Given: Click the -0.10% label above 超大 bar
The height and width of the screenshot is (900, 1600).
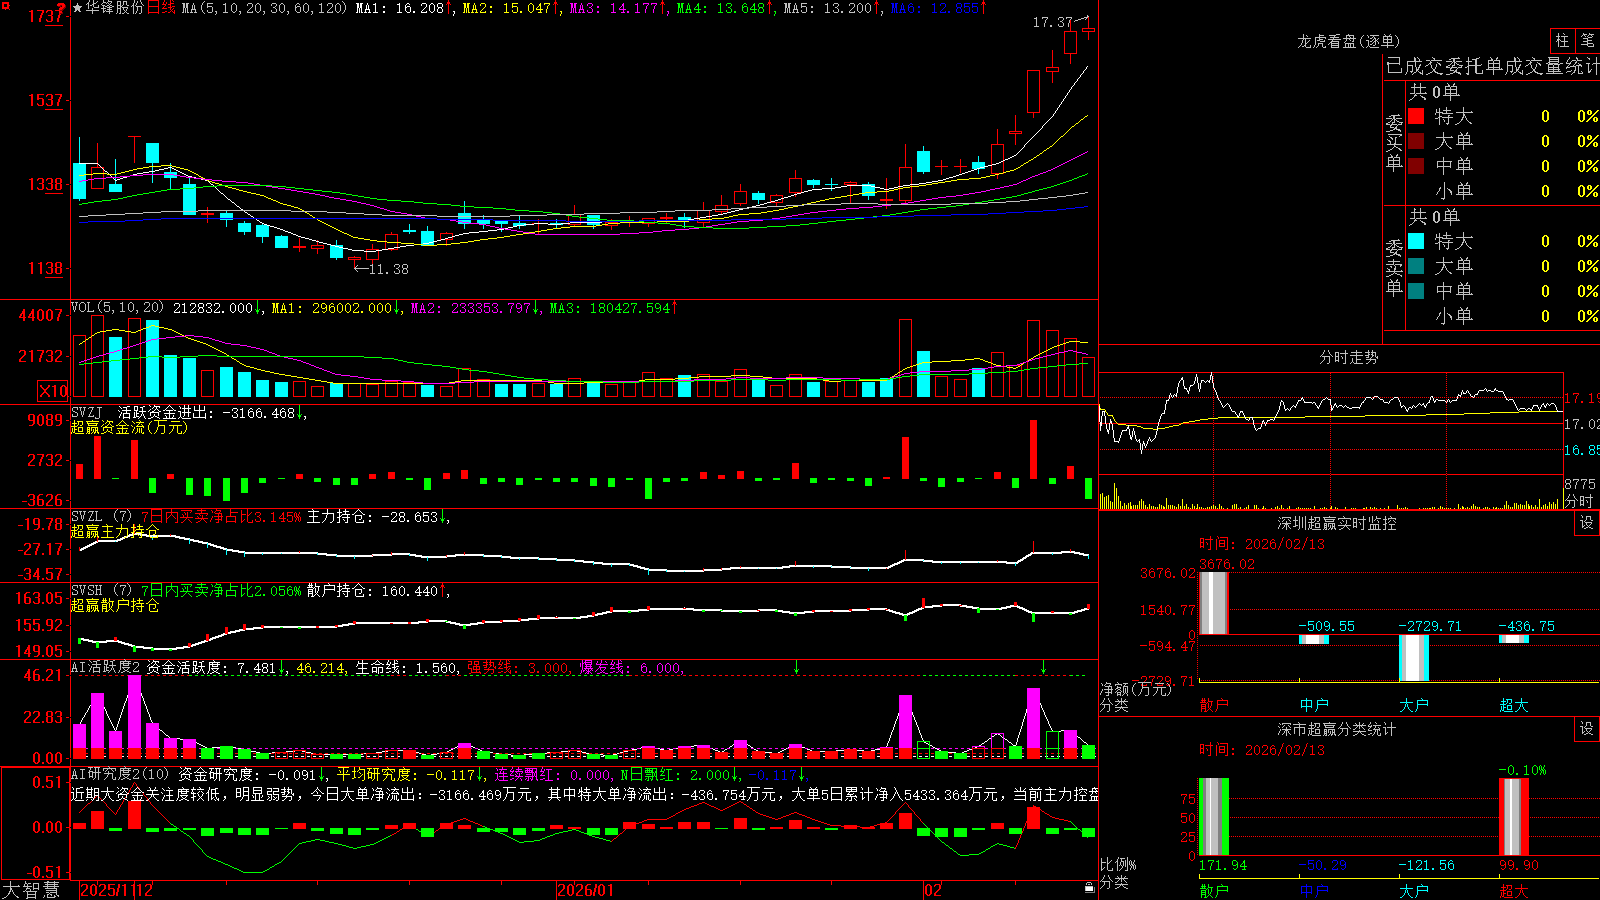Looking at the screenshot, I should point(1522,770).
